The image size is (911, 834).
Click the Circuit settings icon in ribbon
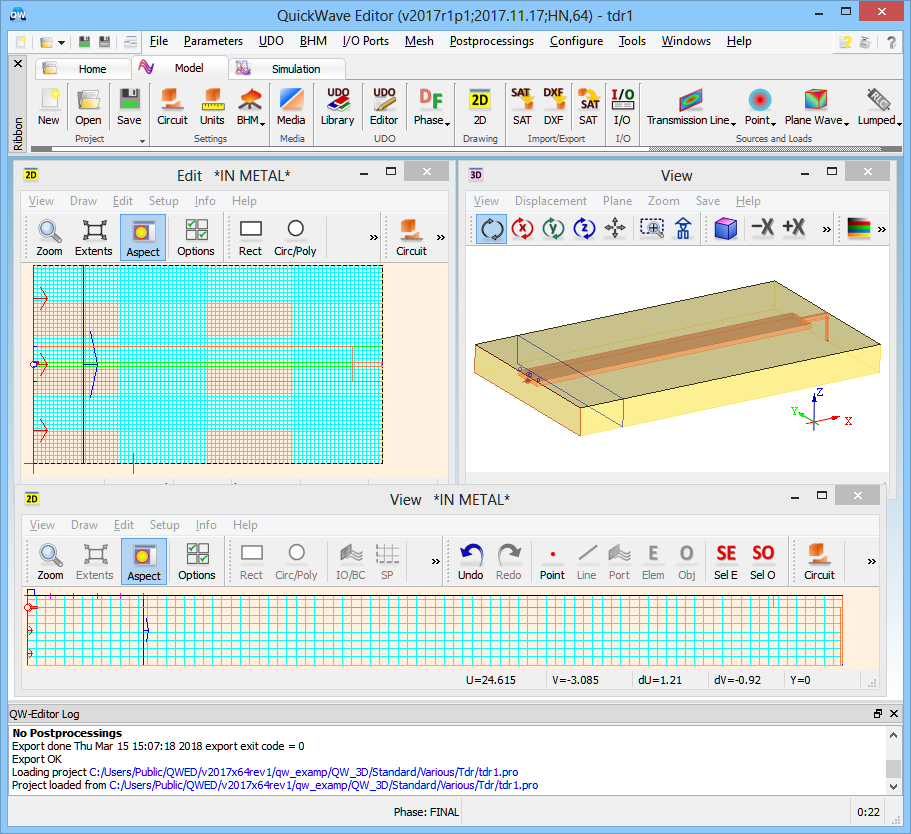point(172,106)
